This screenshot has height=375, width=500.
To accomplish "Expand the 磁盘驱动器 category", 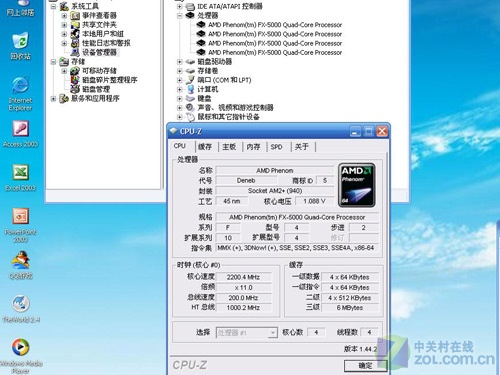I will (179, 62).
